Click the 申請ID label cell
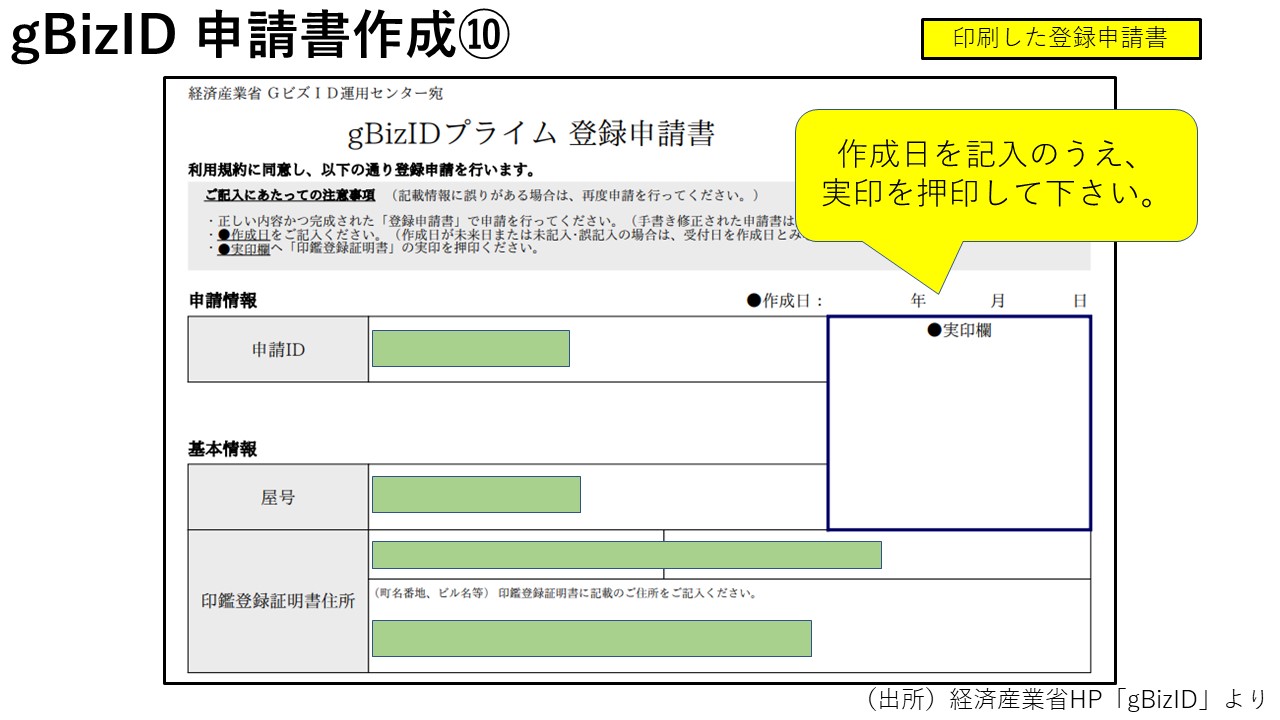This screenshot has height=720, width=1280. coord(278,350)
